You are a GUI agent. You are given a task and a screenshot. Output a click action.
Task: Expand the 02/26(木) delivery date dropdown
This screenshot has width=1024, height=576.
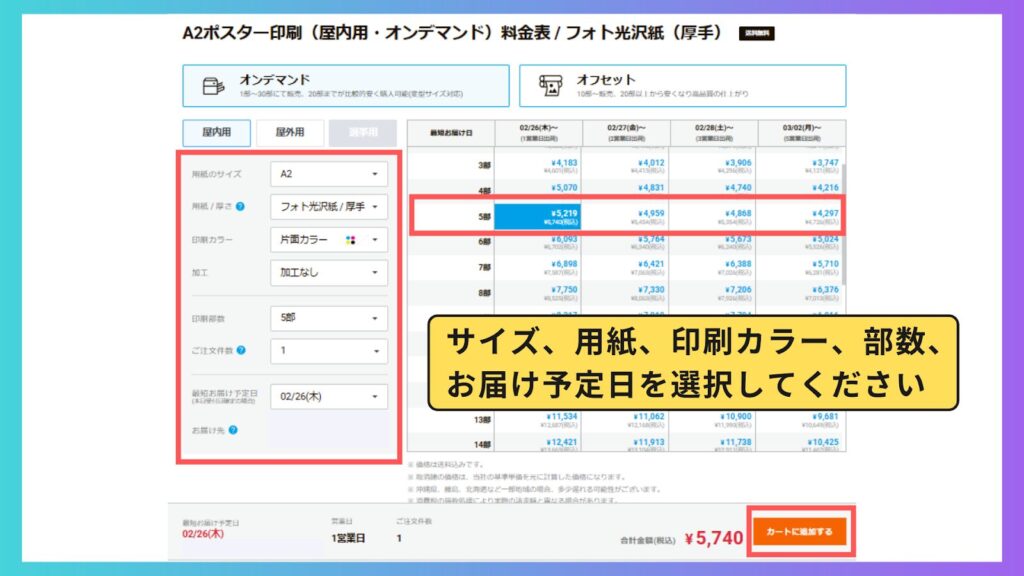328,397
